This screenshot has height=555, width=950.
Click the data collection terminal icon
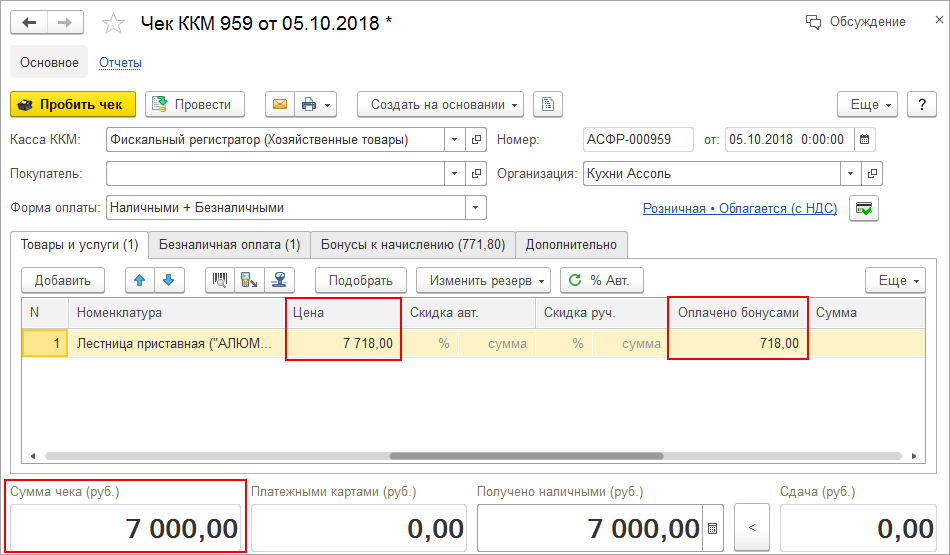249,281
